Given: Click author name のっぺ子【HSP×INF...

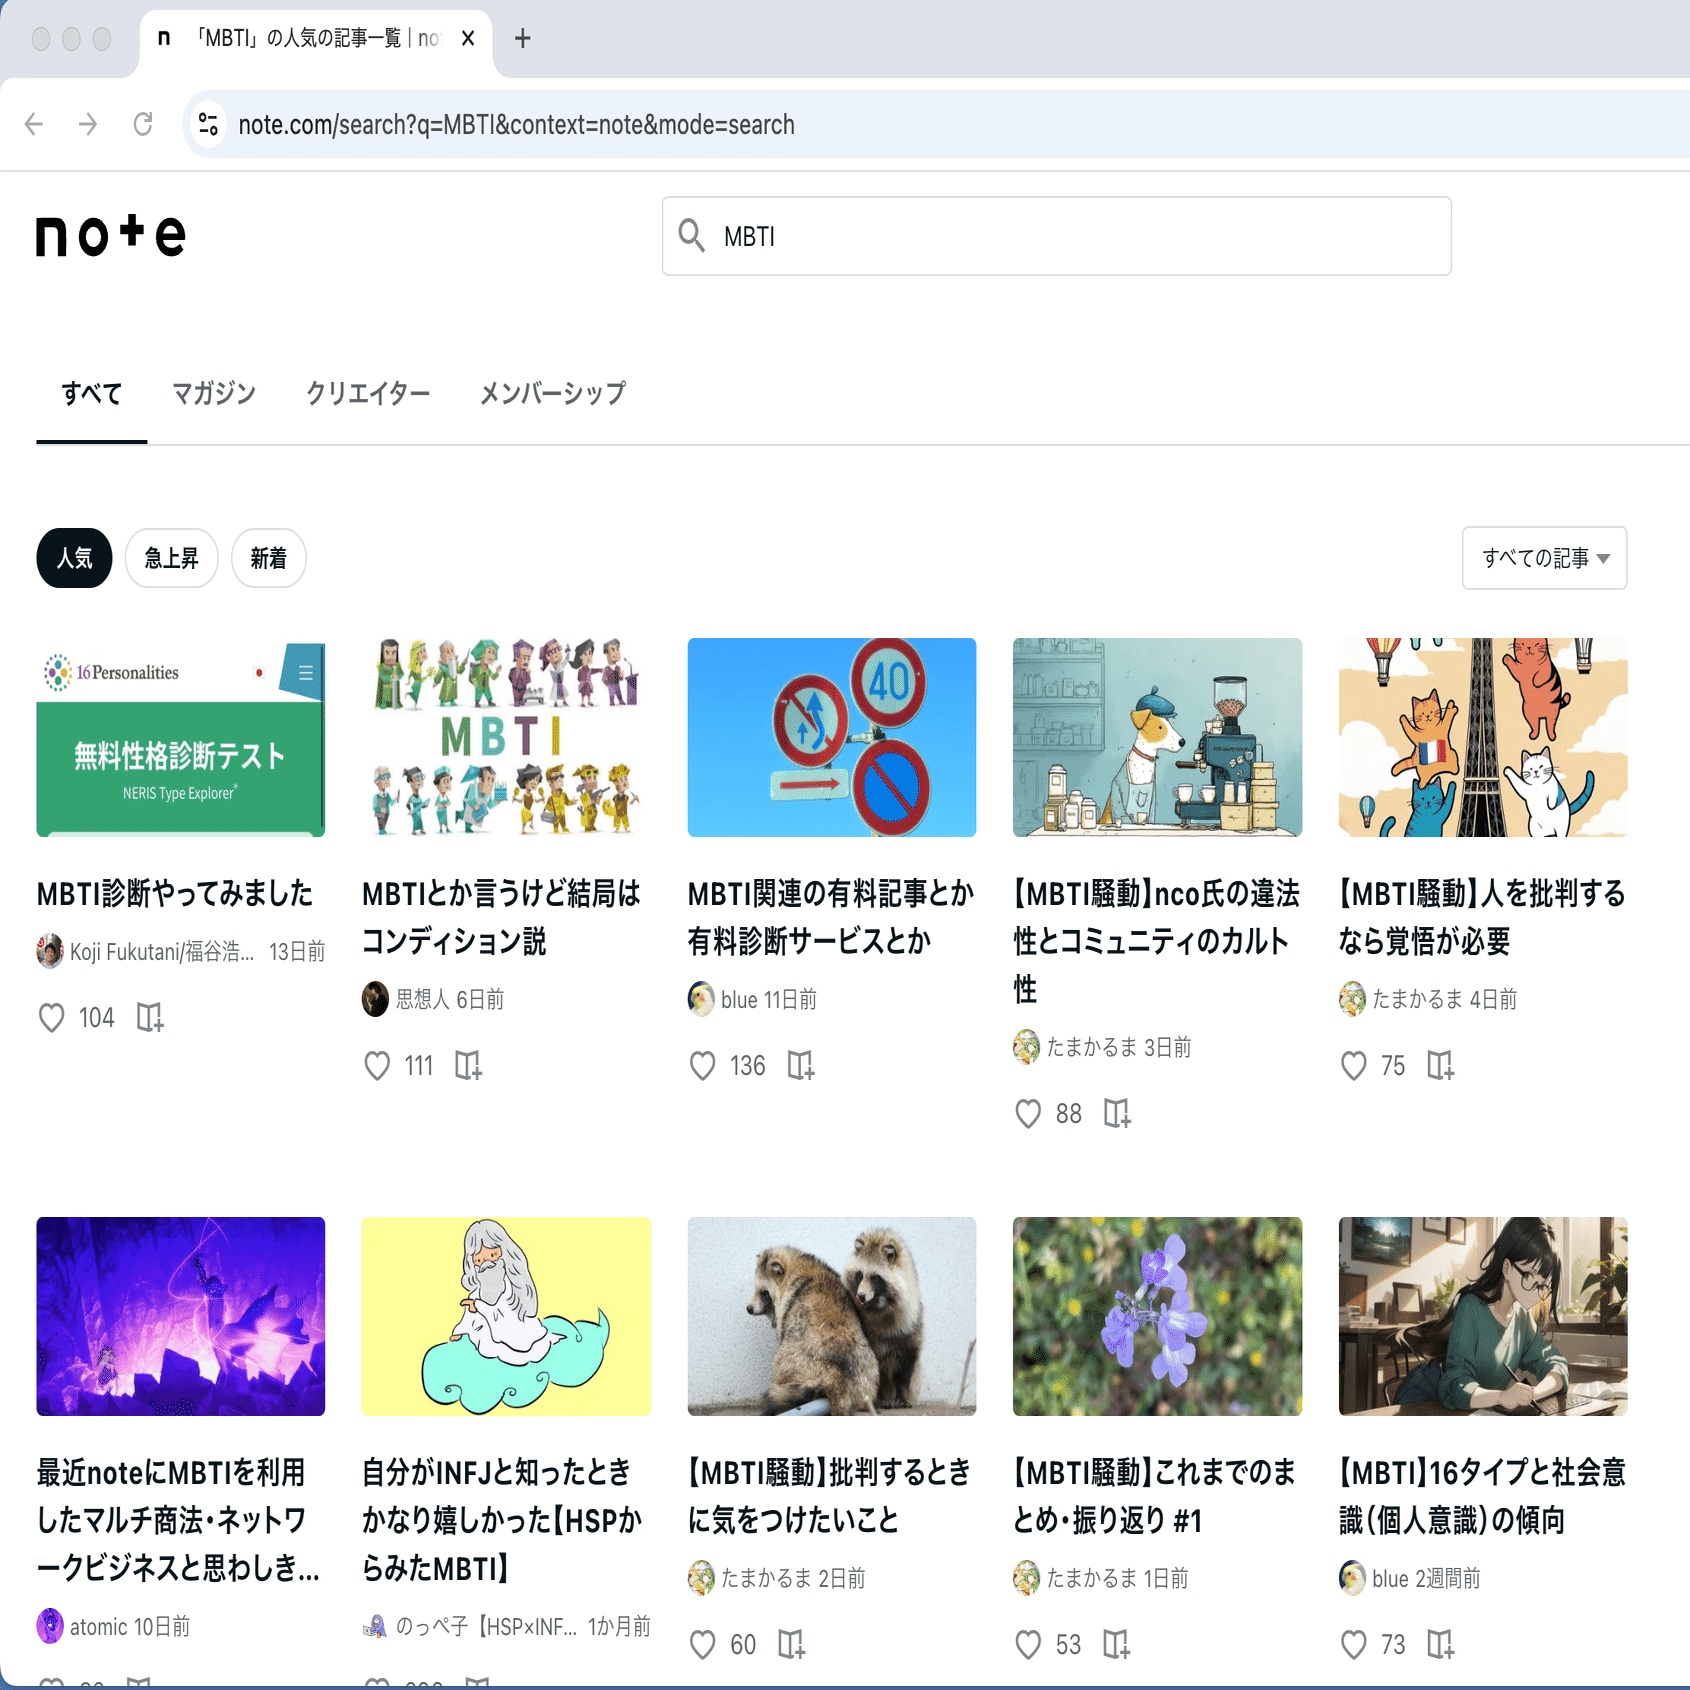Looking at the screenshot, I should (486, 1627).
